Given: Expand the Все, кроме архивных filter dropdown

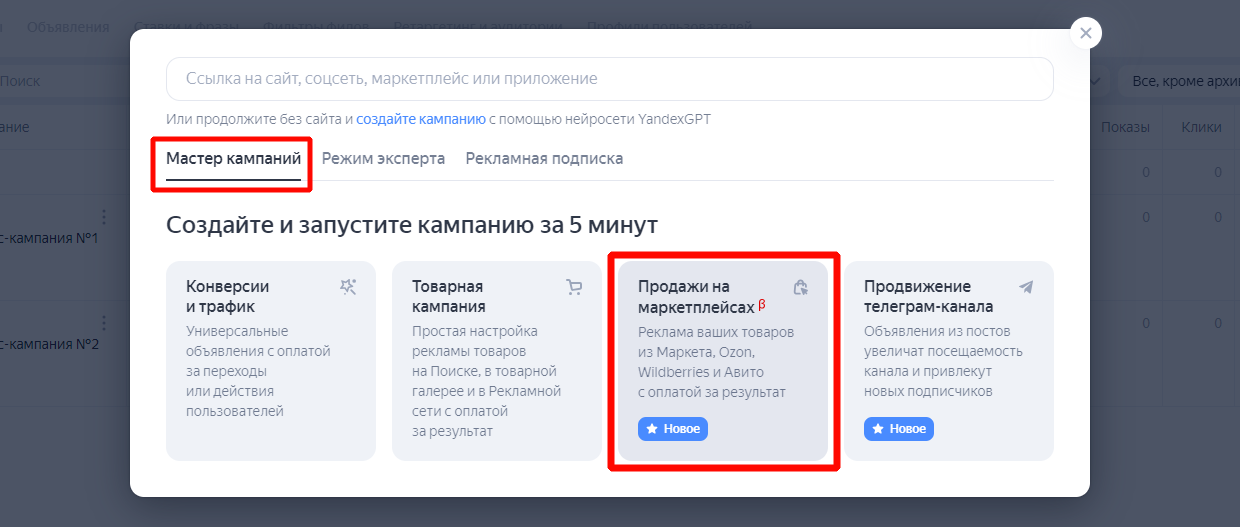Looking at the screenshot, I should pos(1180,80).
